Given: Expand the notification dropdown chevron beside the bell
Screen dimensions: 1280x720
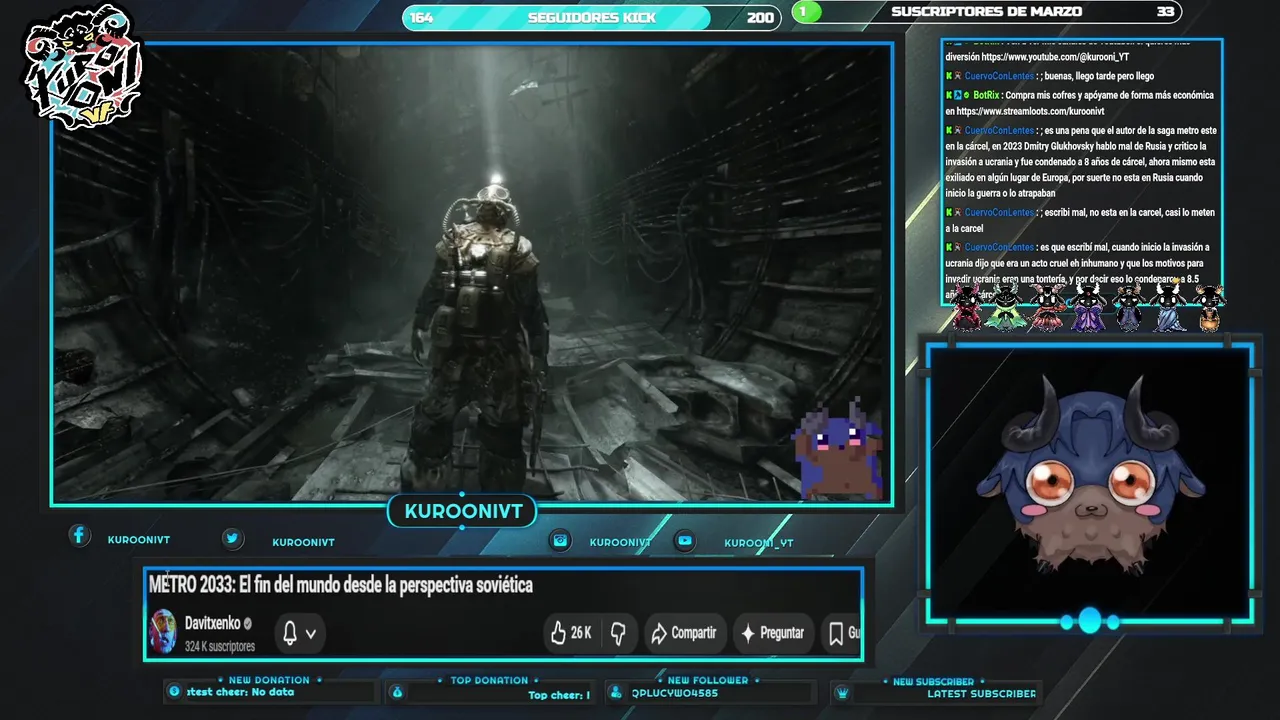Looking at the screenshot, I should click(311, 634).
